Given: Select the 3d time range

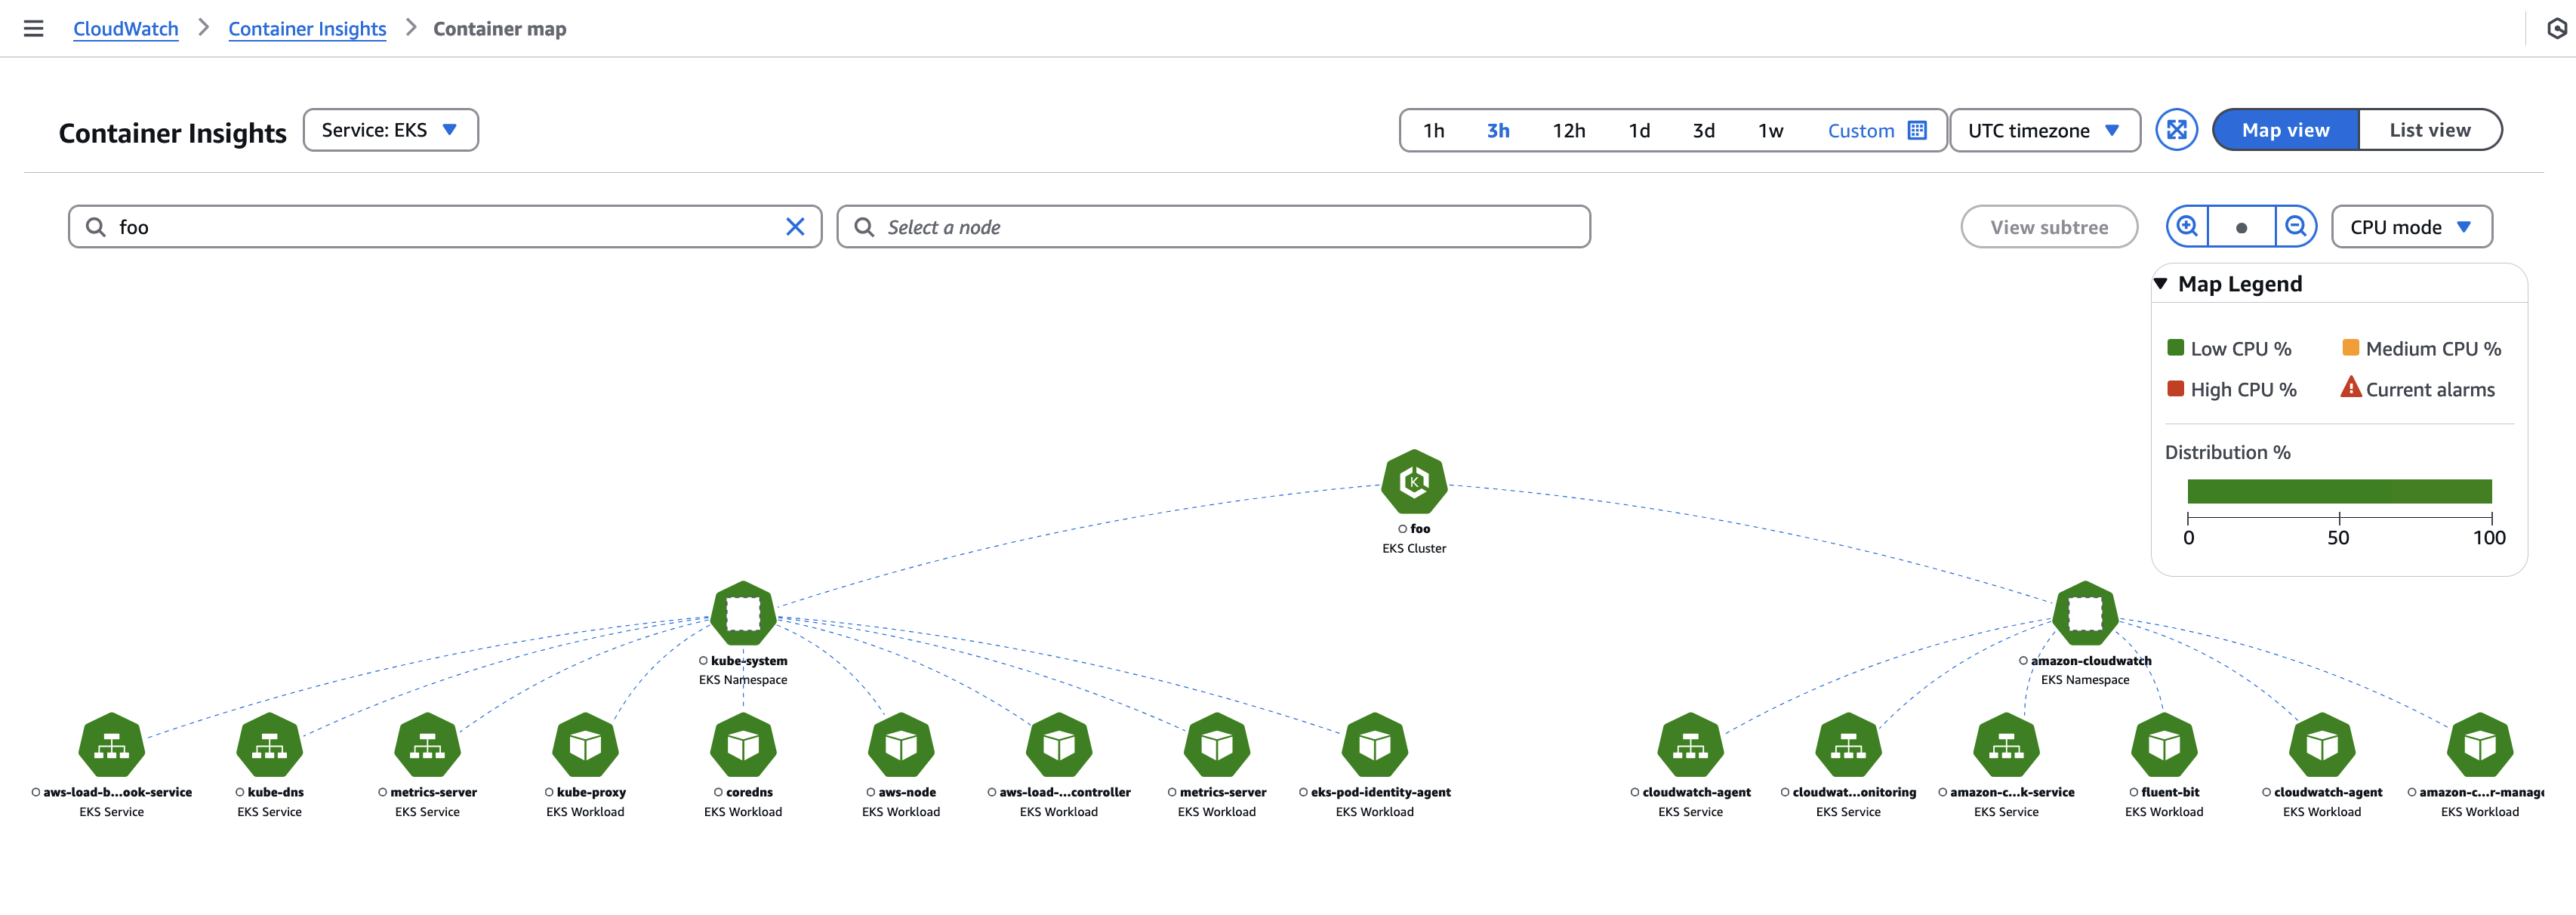Looking at the screenshot, I should tap(1704, 131).
